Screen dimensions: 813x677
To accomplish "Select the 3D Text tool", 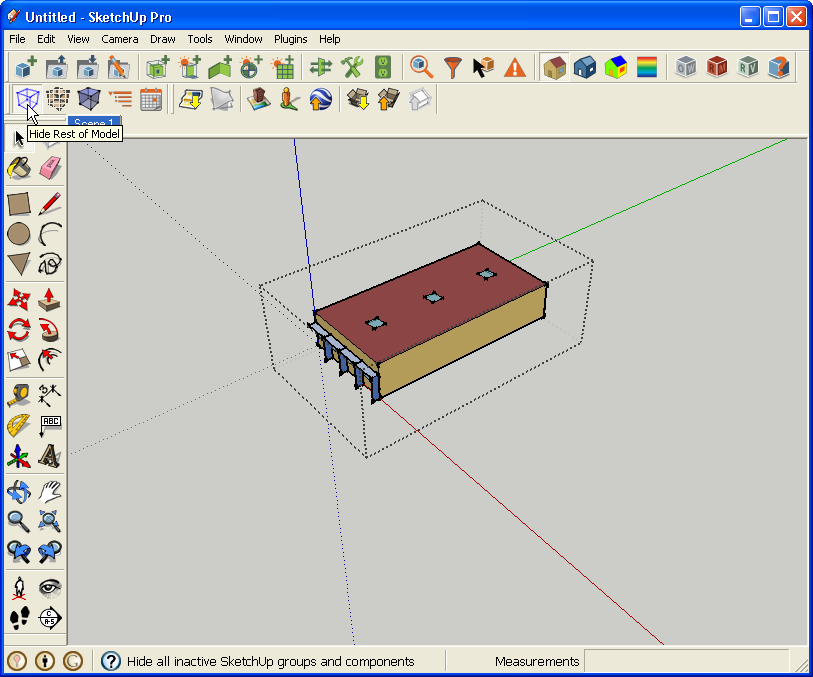I will click(50, 457).
